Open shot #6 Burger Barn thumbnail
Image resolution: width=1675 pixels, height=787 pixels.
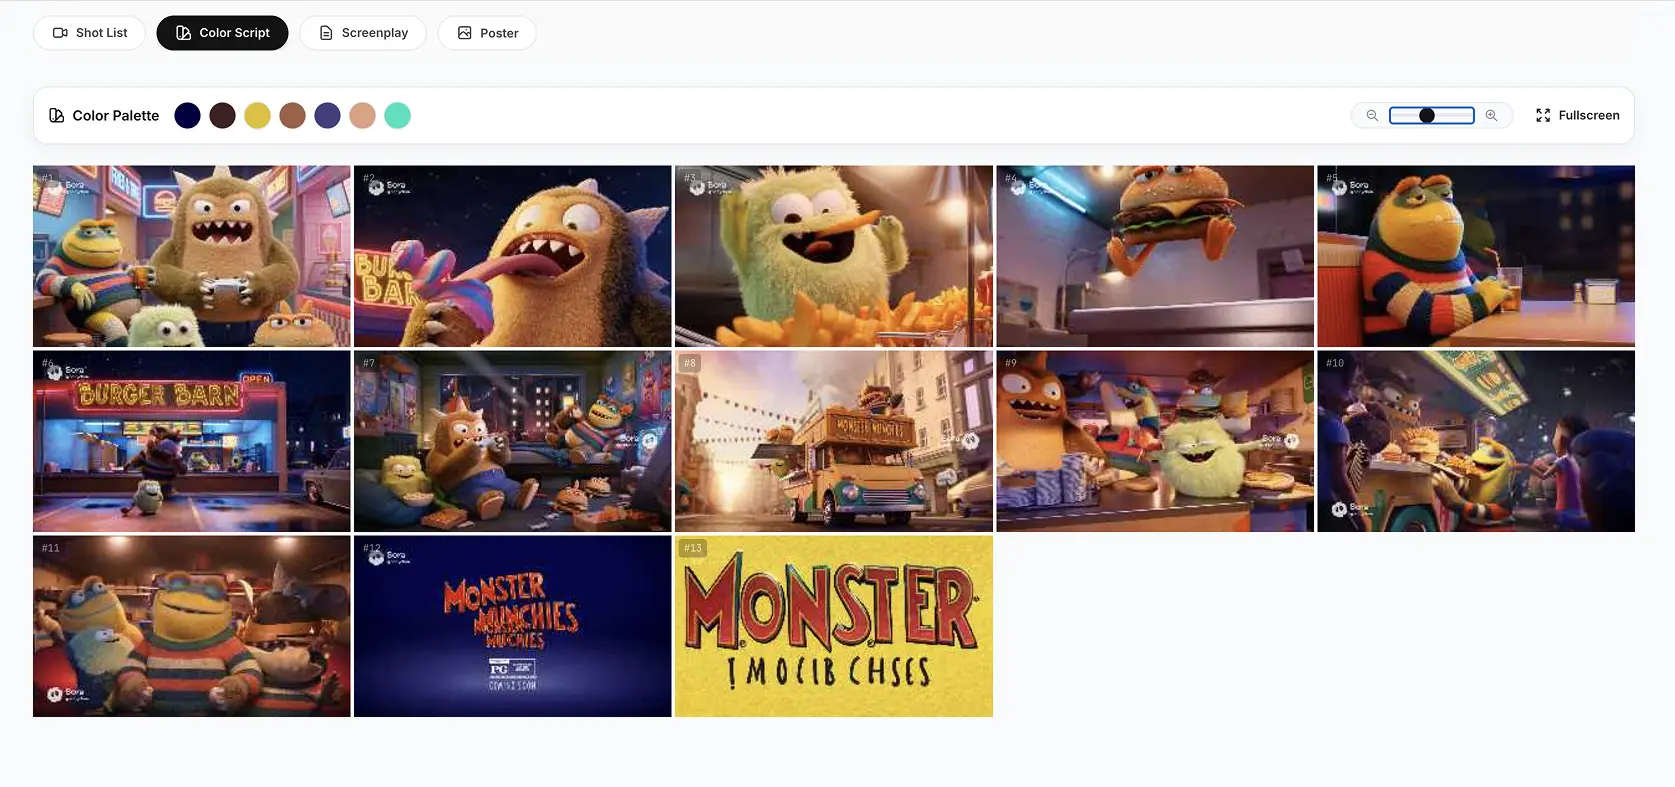click(x=192, y=441)
